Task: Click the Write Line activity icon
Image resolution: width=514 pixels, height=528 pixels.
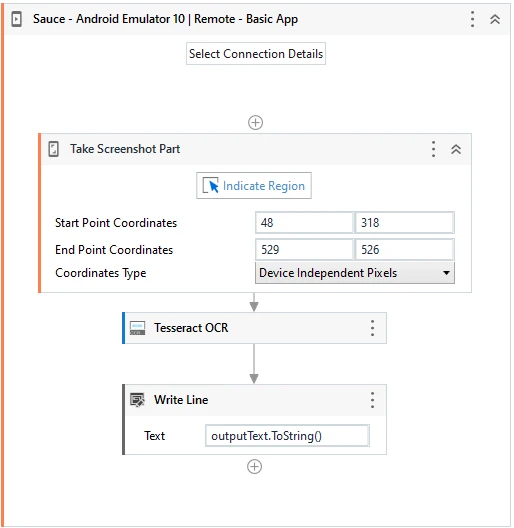Action: [137, 400]
